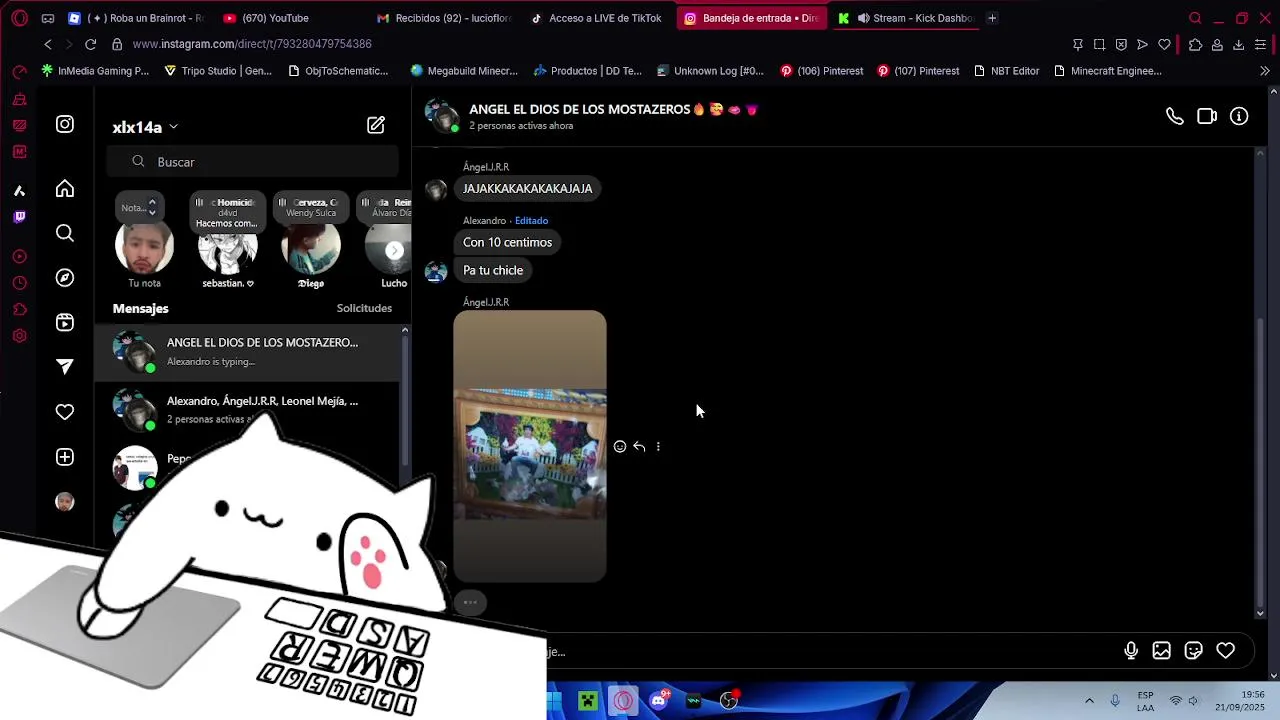Open Discord from the Windows taskbar
Viewport: 1280px width, 720px height.
658,701
